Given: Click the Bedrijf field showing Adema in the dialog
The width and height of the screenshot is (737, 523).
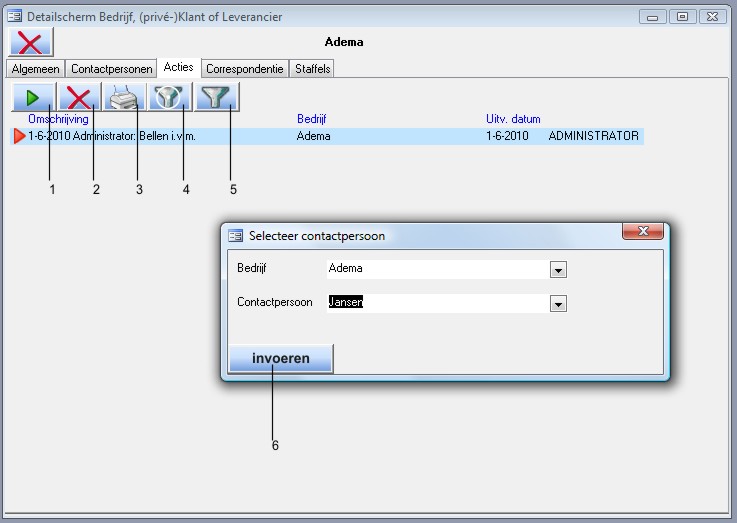Looking at the screenshot, I should point(436,268).
